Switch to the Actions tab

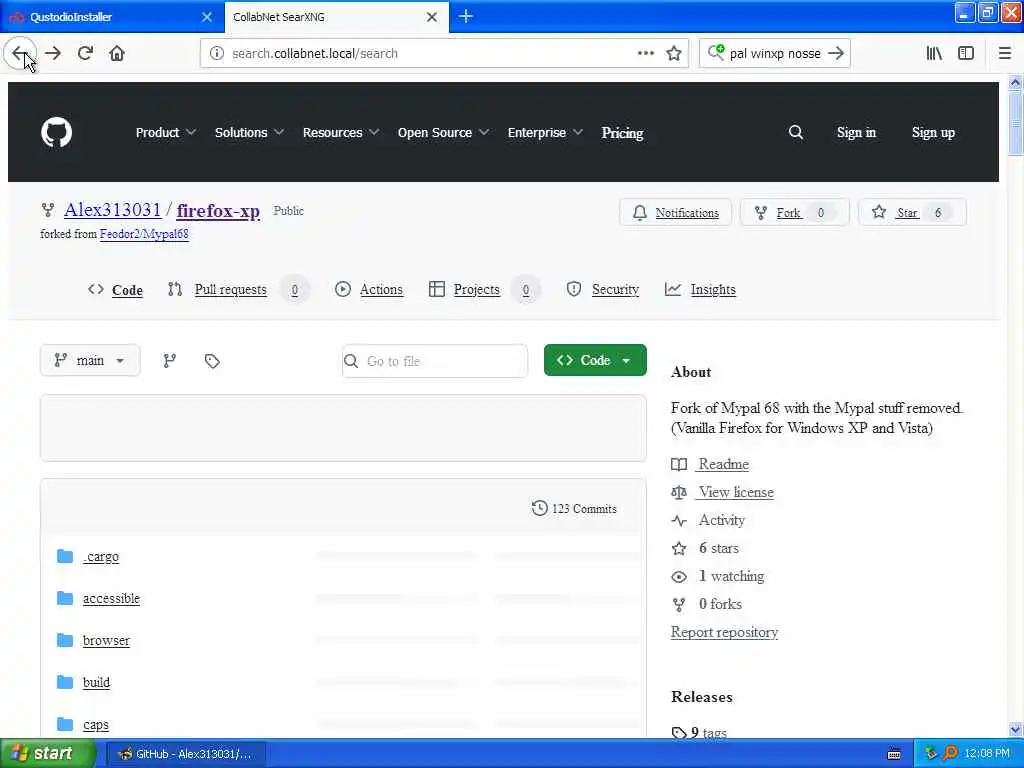click(x=369, y=289)
